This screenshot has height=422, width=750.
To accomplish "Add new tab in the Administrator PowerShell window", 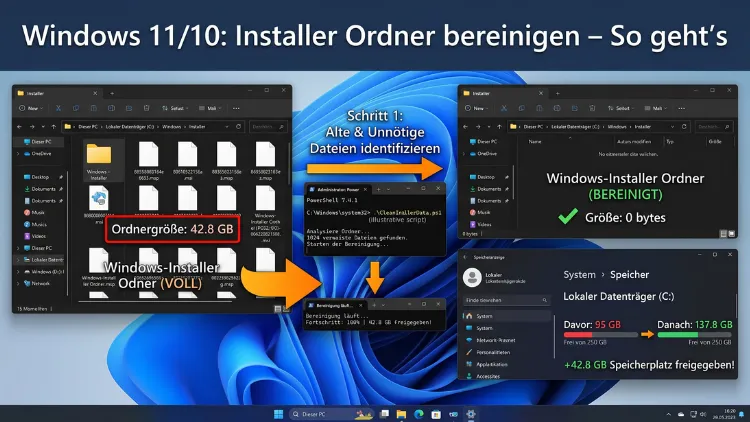I will (x=378, y=189).
